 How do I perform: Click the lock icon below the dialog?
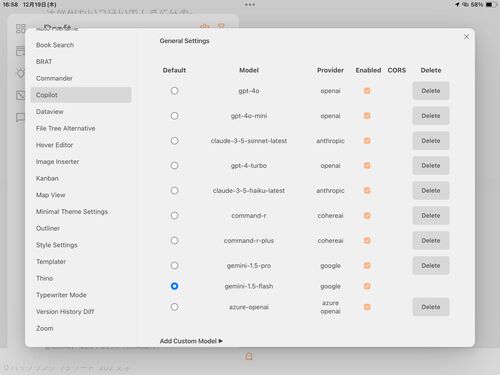click(249, 356)
